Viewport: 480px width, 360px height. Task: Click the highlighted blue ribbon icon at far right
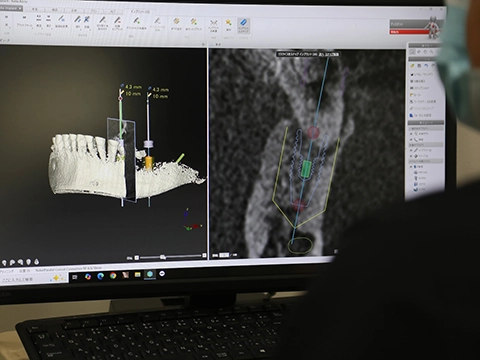coord(243,25)
